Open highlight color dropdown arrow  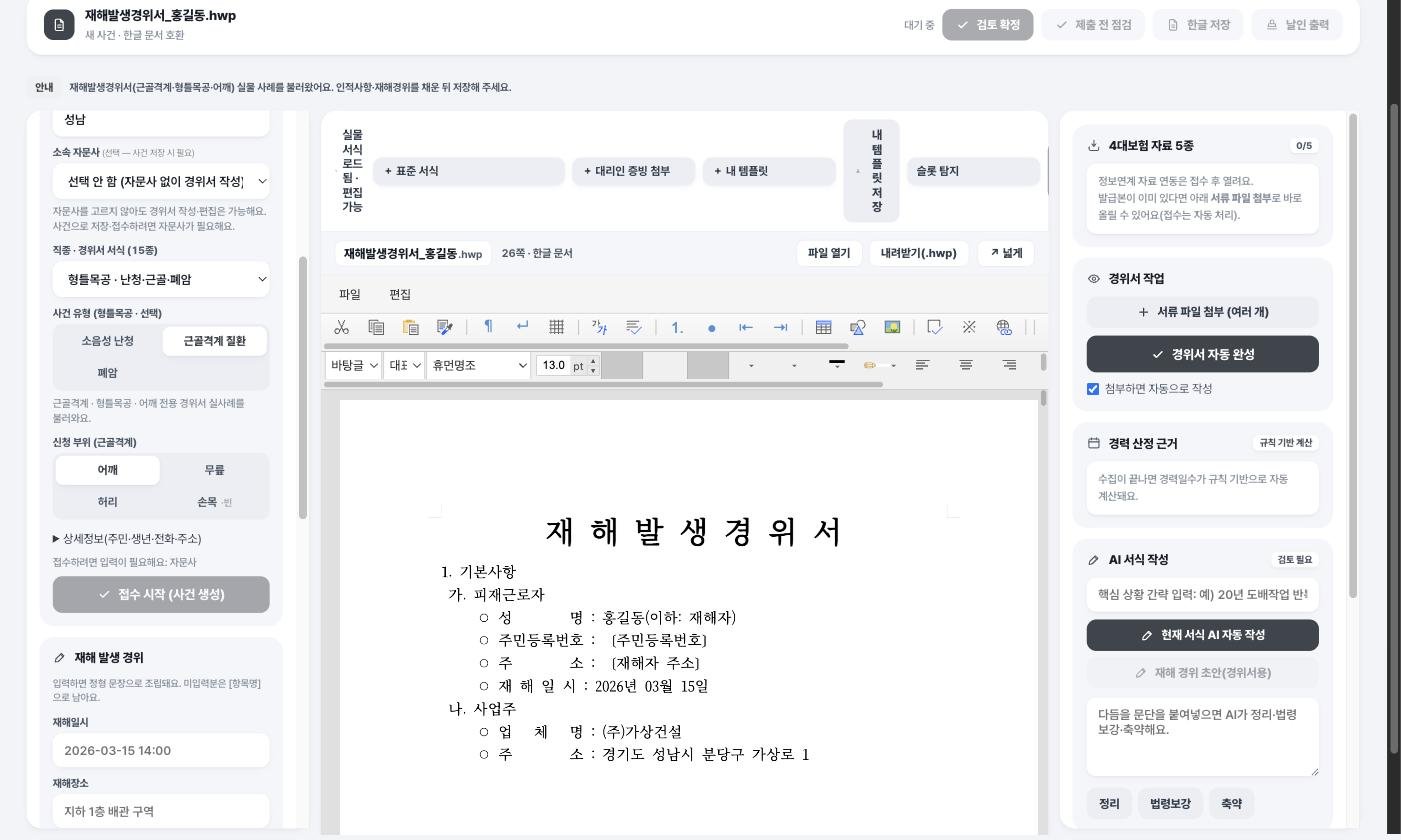pyautogui.click(x=893, y=366)
